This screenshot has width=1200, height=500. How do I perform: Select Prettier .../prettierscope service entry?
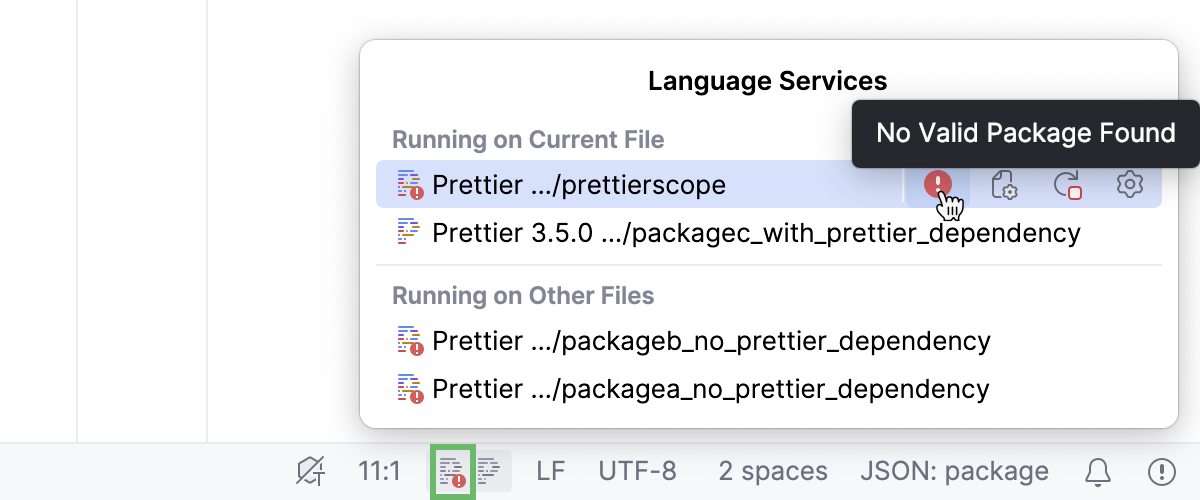coord(579,185)
